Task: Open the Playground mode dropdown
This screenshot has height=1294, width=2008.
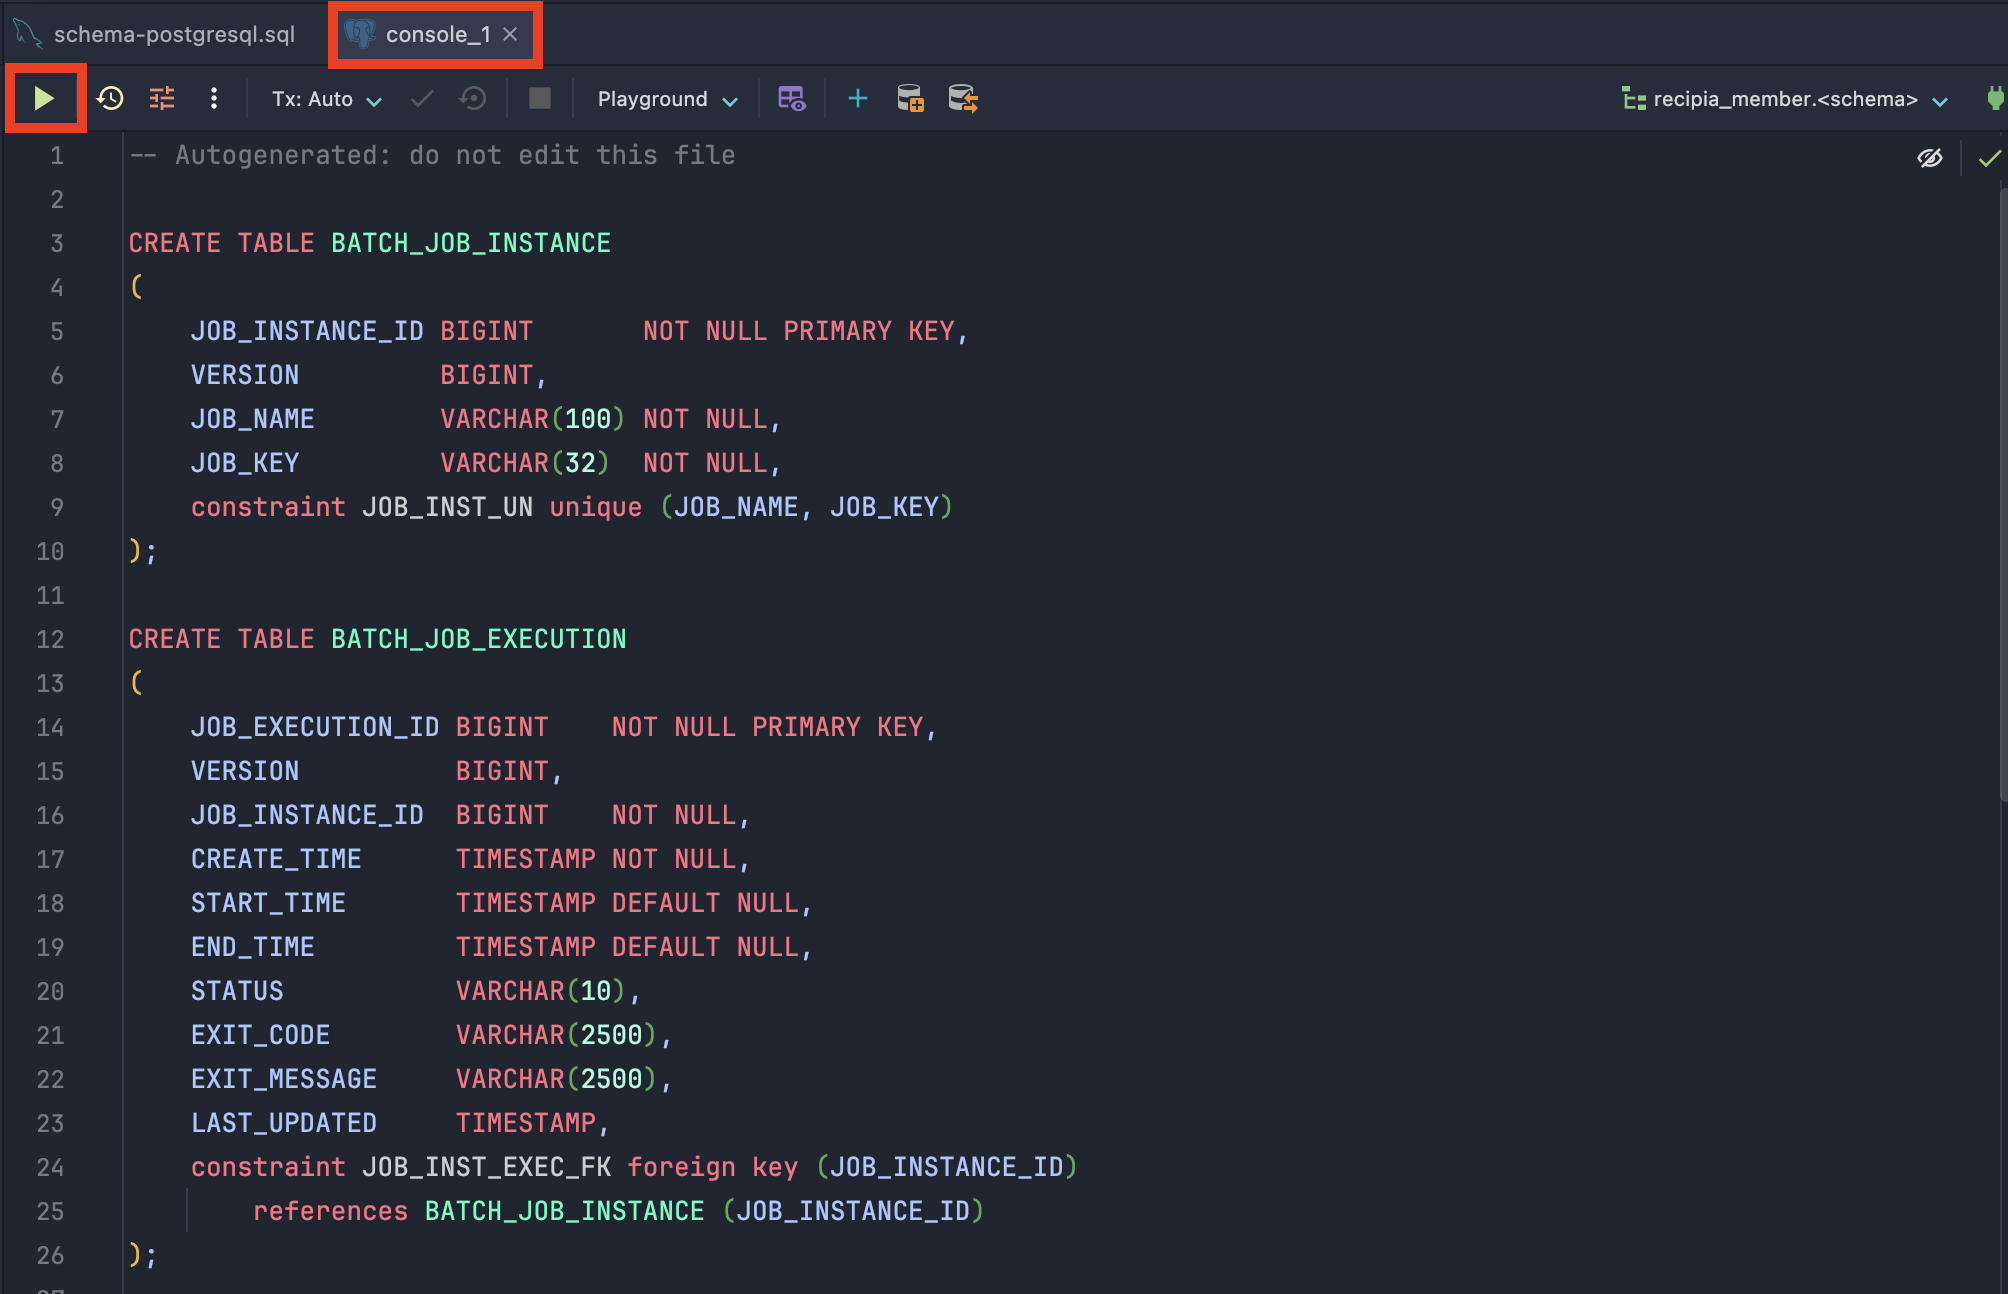Action: pyautogui.click(x=667, y=99)
